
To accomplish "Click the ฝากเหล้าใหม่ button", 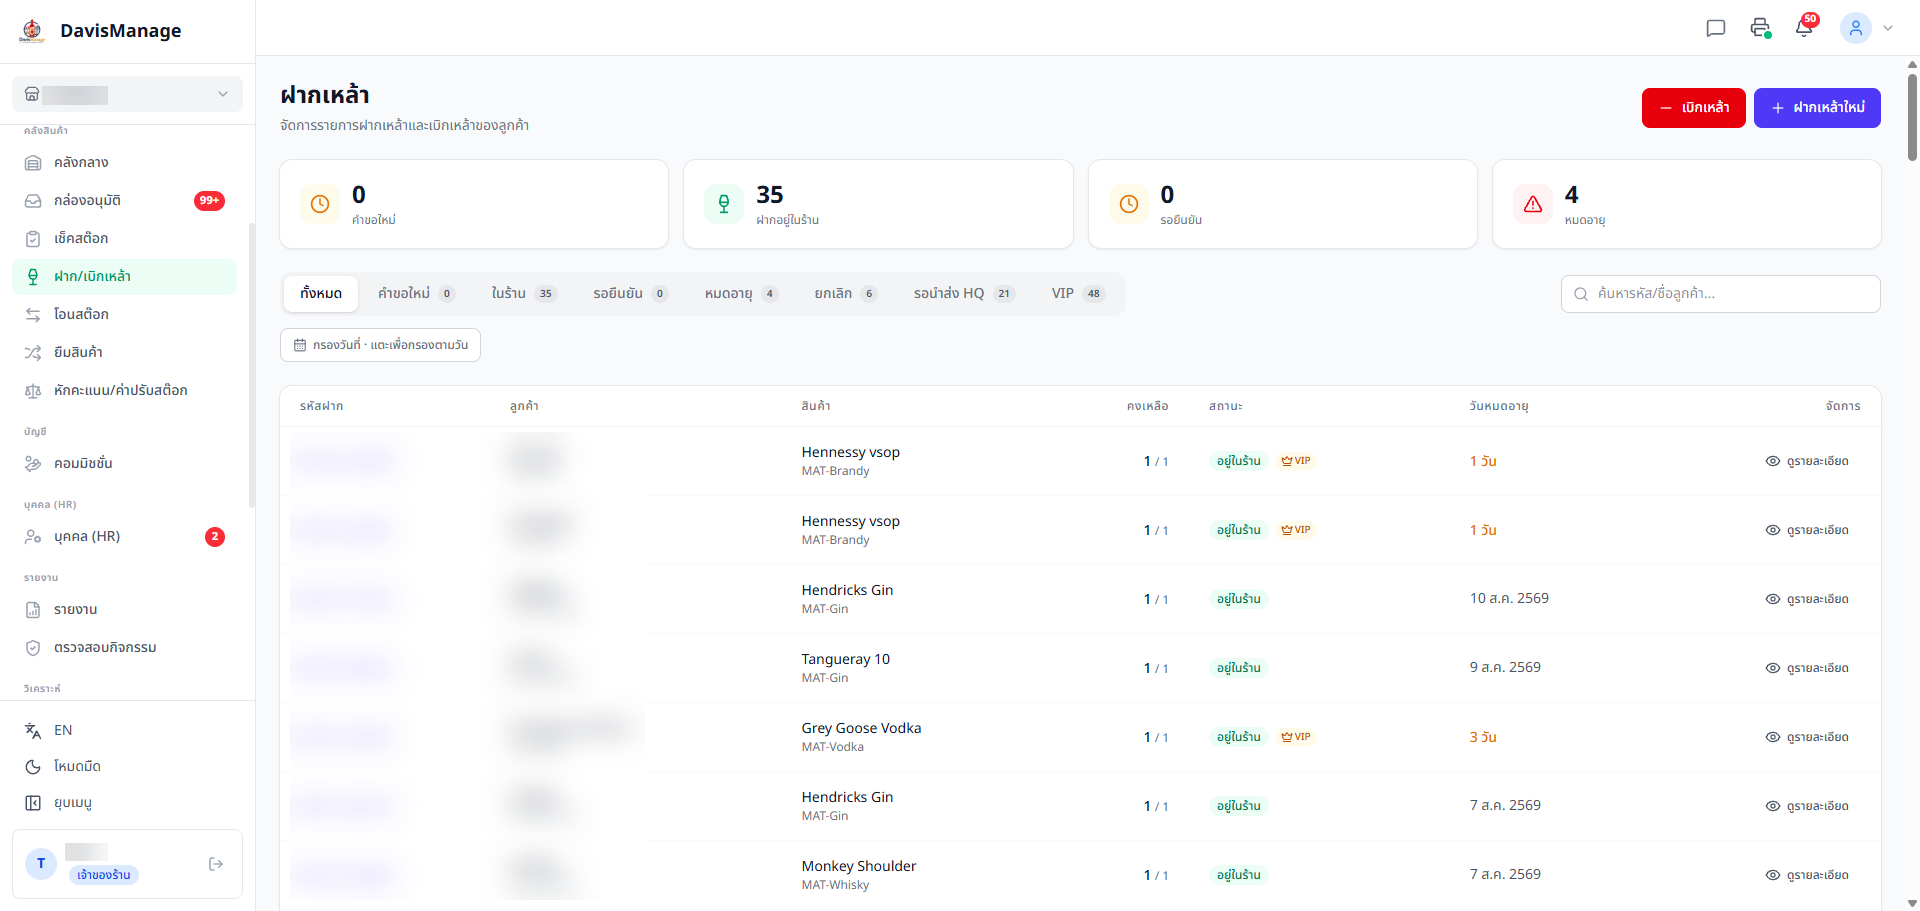I will tap(1817, 108).
